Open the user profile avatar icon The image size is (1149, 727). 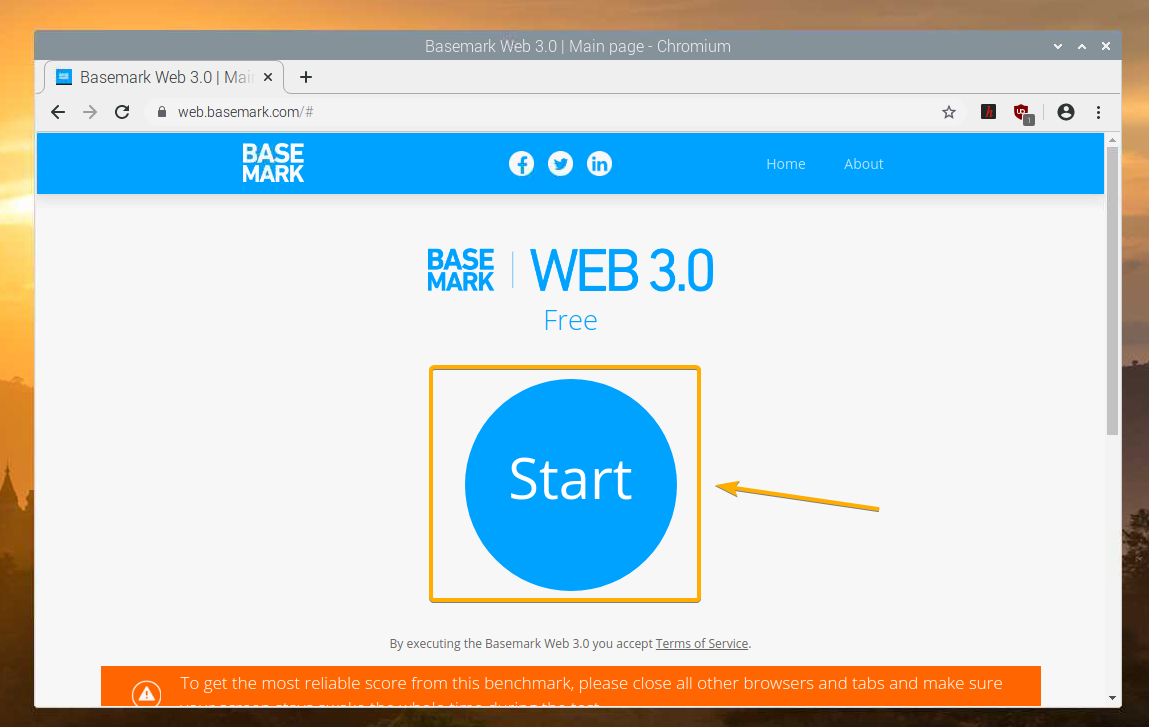click(x=1065, y=112)
